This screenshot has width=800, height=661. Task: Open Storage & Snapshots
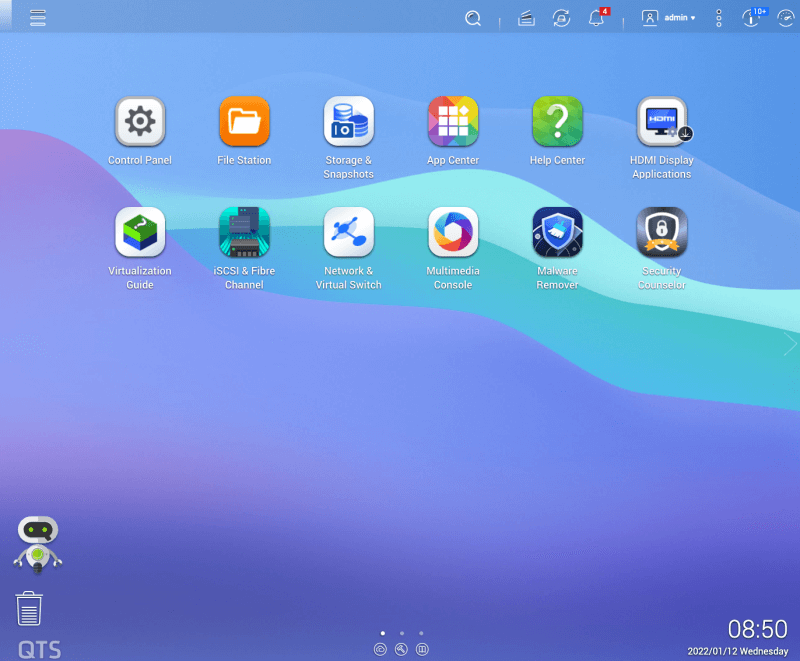point(348,121)
